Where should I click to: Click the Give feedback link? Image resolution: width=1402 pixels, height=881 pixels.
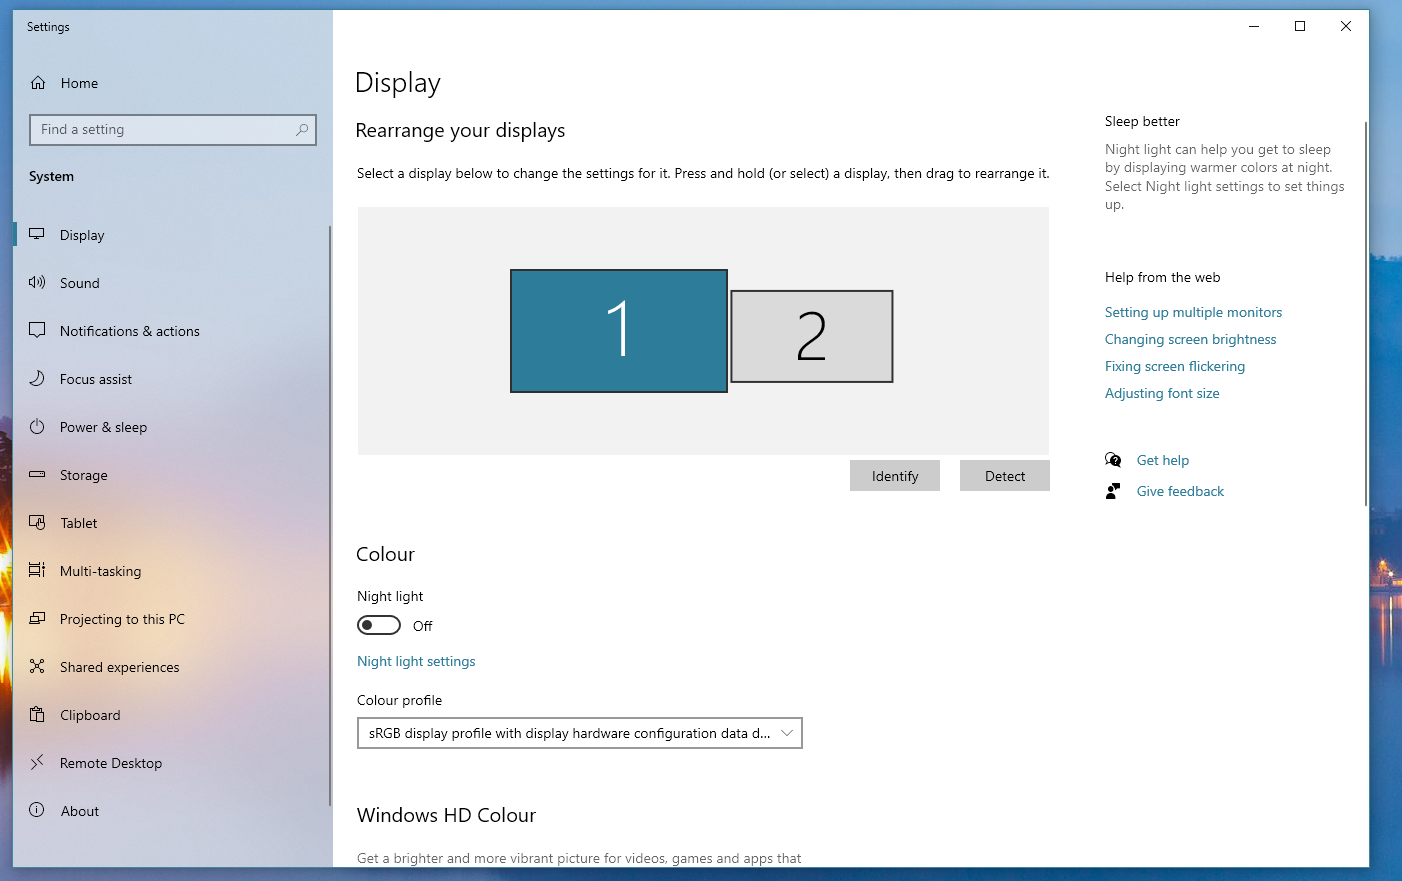(x=1180, y=491)
